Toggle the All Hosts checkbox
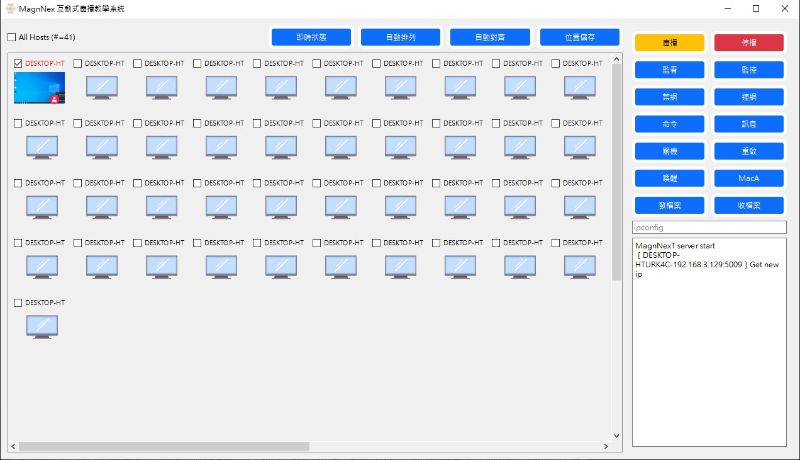The height and width of the screenshot is (460, 800). [11, 38]
